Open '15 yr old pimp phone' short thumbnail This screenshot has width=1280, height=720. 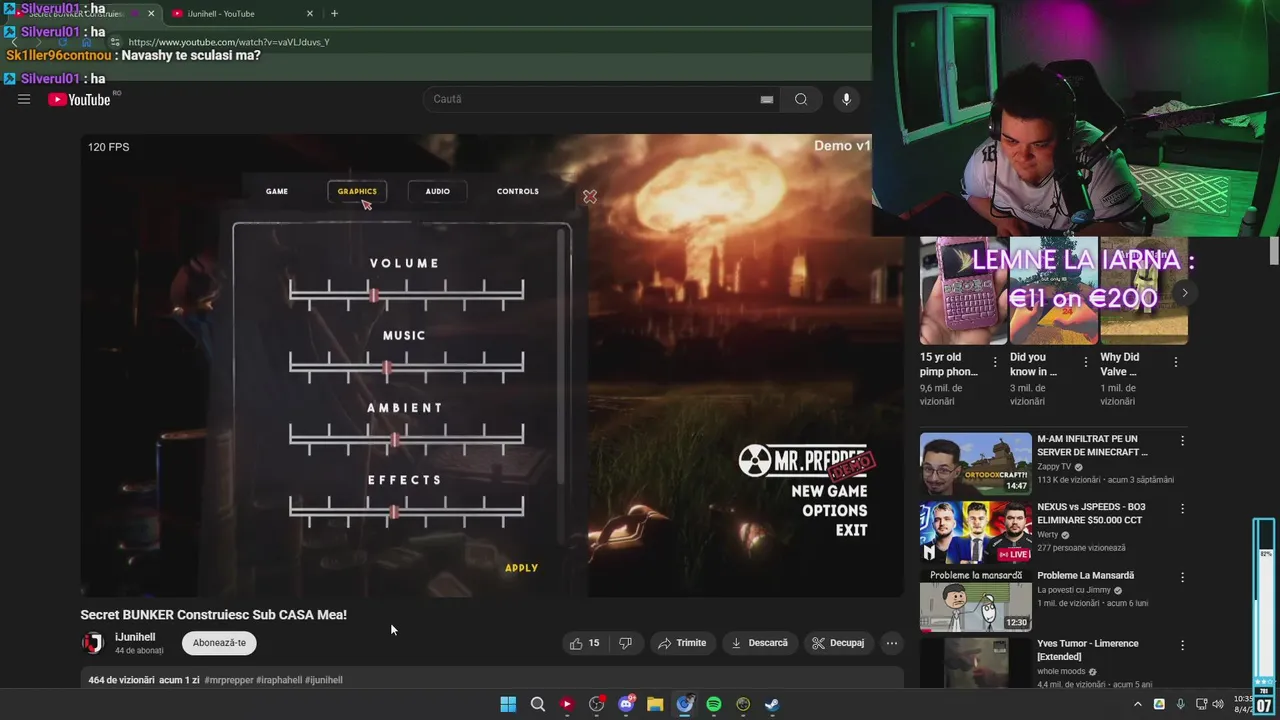click(x=964, y=291)
